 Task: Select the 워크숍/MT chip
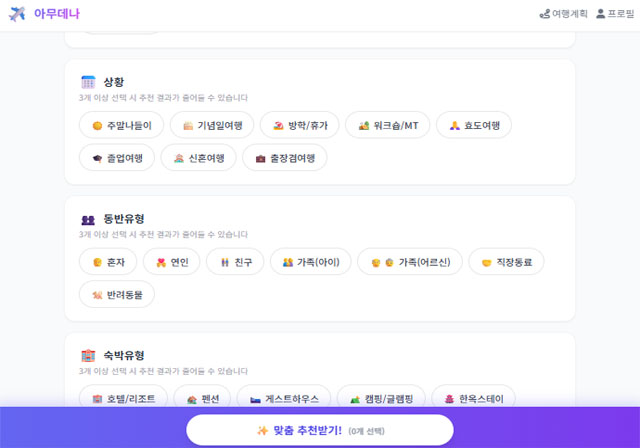tap(388, 125)
